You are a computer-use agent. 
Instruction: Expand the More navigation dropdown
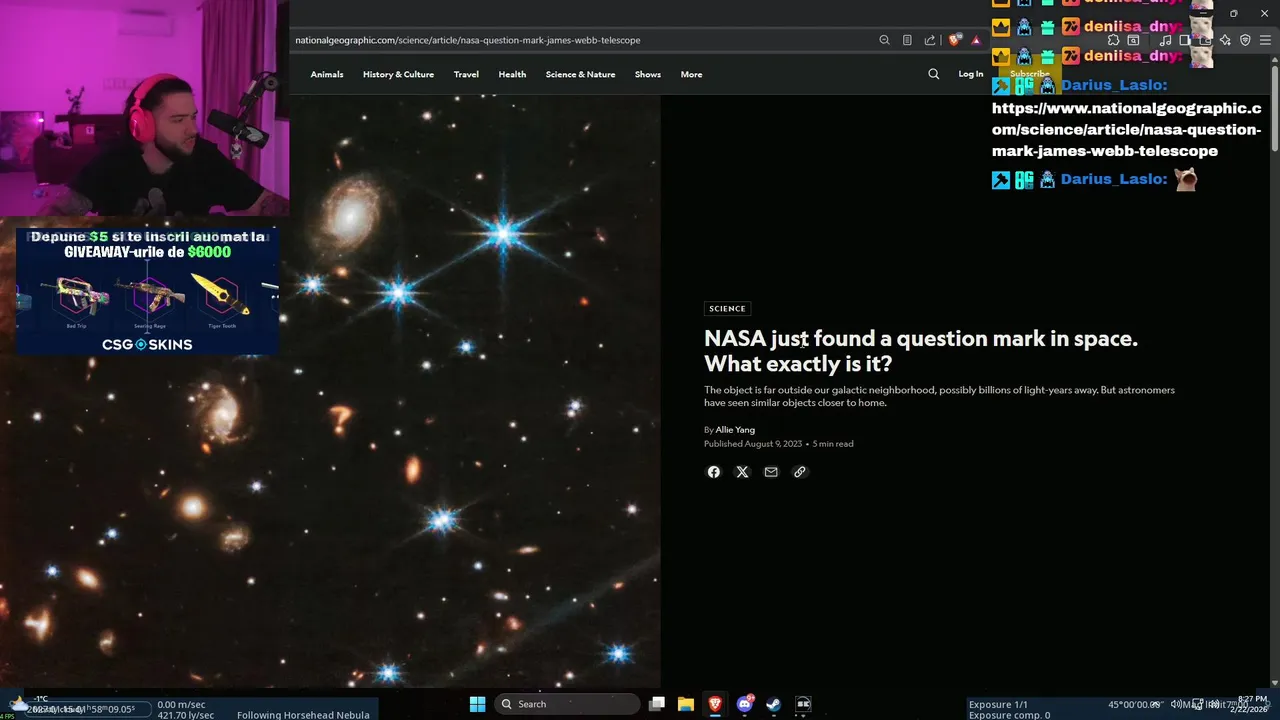click(691, 74)
